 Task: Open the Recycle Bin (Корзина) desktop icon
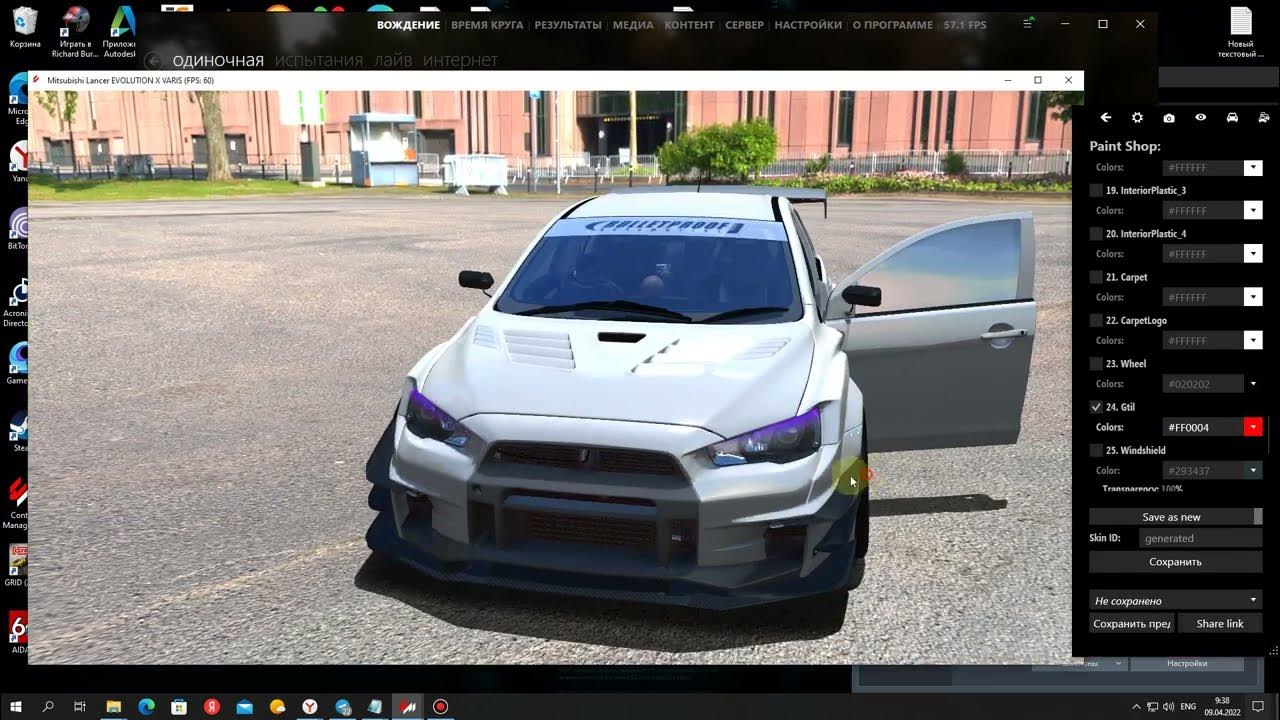pyautogui.click(x=25, y=28)
